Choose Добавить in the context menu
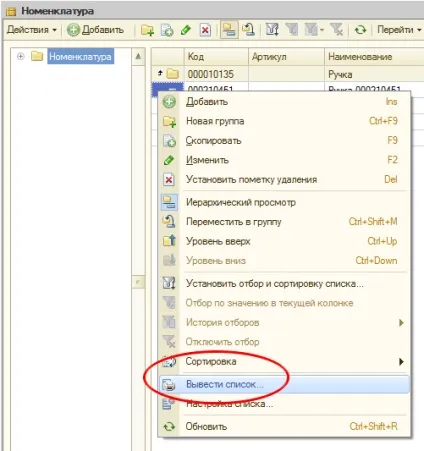The image size is (424, 451). tap(284, 101)
